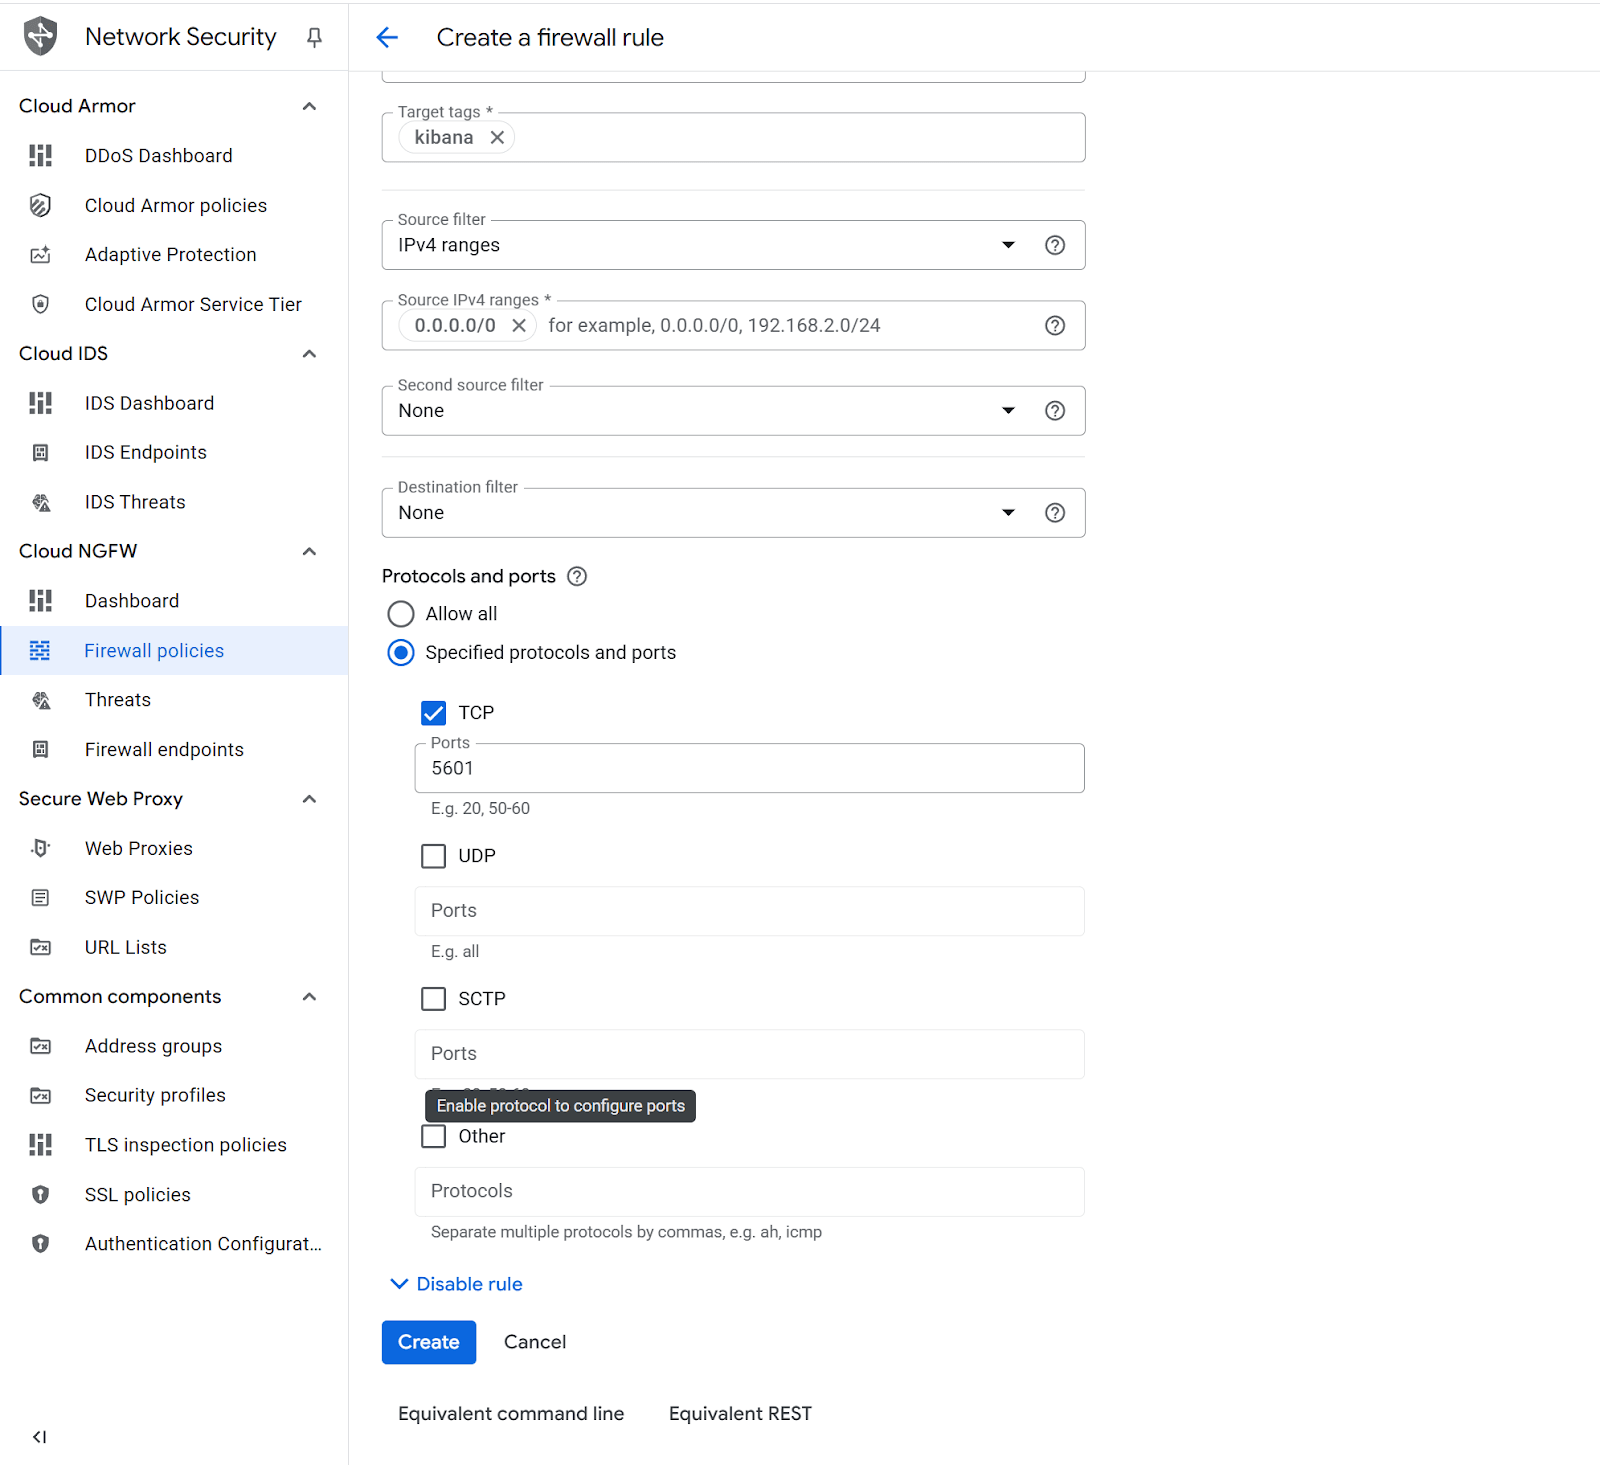Uncheck the TCP protocol checkbox

point(433,713)
